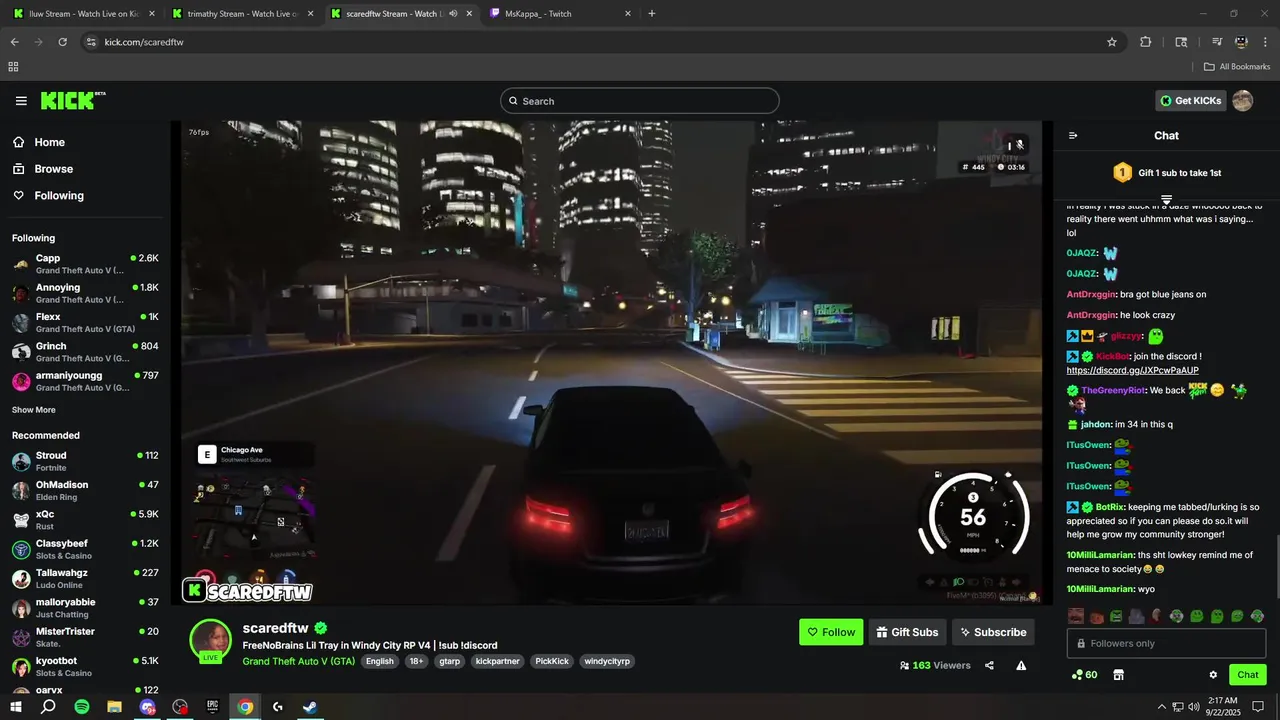Open Grand Theft Auto V category link
Image resolution: width=1280 pixels, height=720 pixels.
click(x=298, y=661)
